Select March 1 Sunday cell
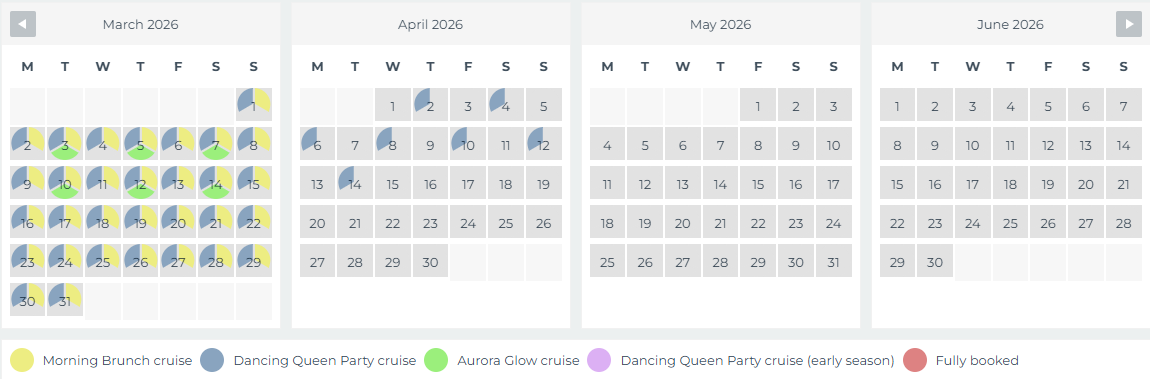Viewport: 1150px width, 379px height. 254,105
